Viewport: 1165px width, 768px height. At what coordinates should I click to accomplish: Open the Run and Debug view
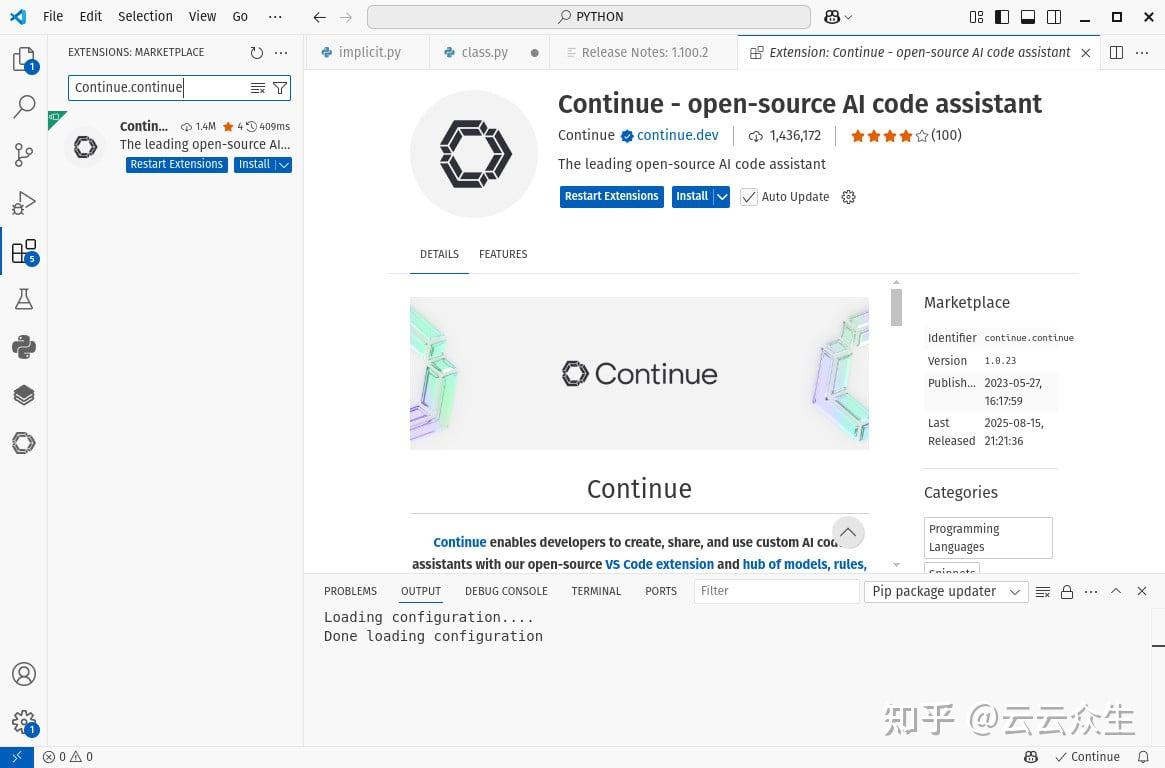point(24,203)
